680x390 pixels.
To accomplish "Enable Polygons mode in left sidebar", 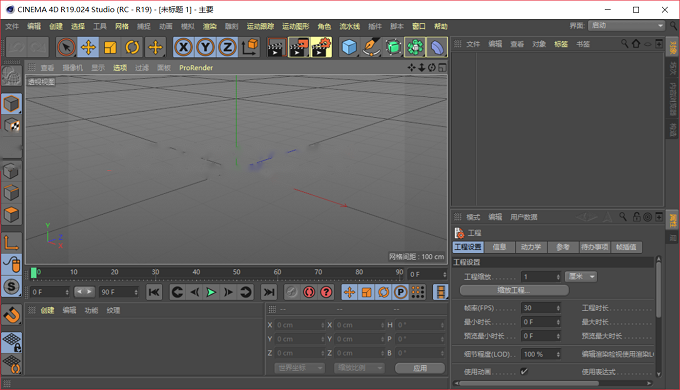I will tap(11, 215).
